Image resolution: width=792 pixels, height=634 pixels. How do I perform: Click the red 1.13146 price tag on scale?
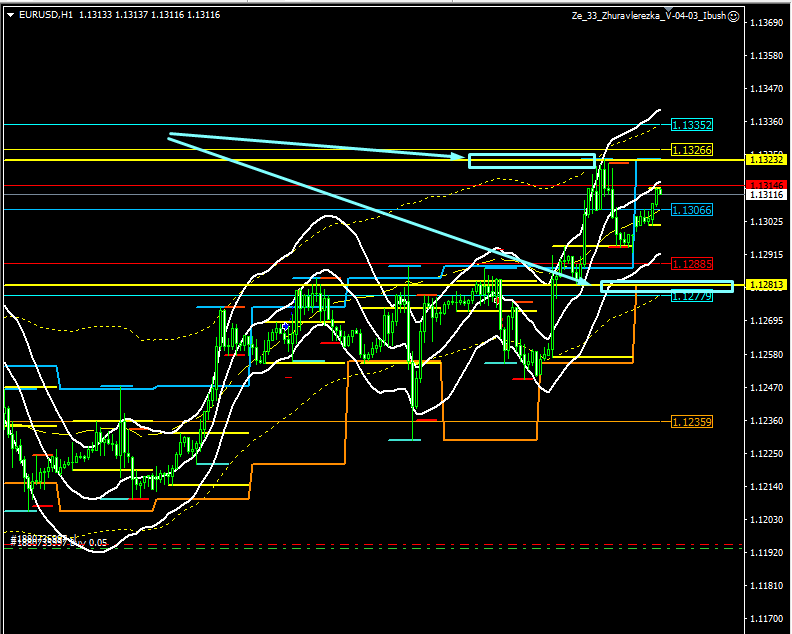point(766,185)
